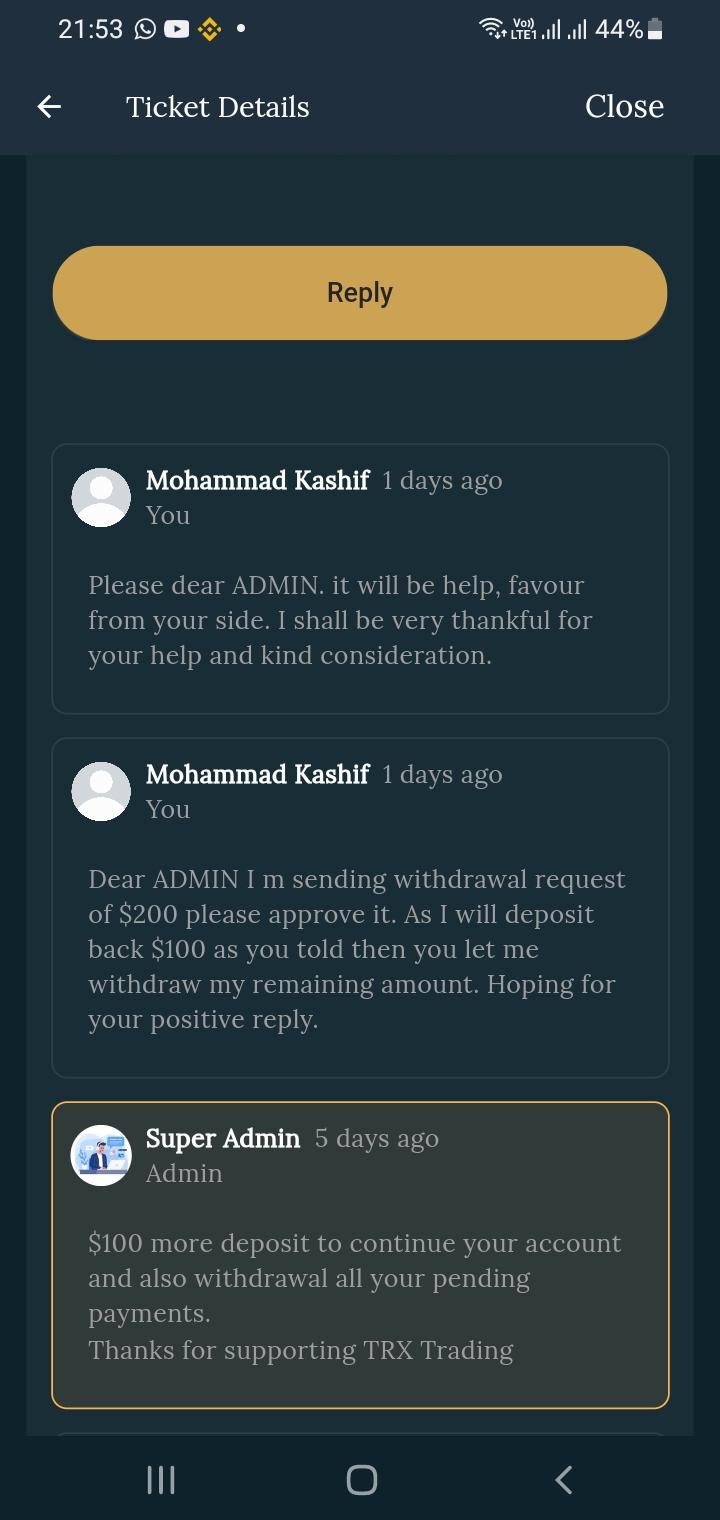Tap the back arrow in header
The width and height of the screenshot is (720, 1520).
point(49,107)
